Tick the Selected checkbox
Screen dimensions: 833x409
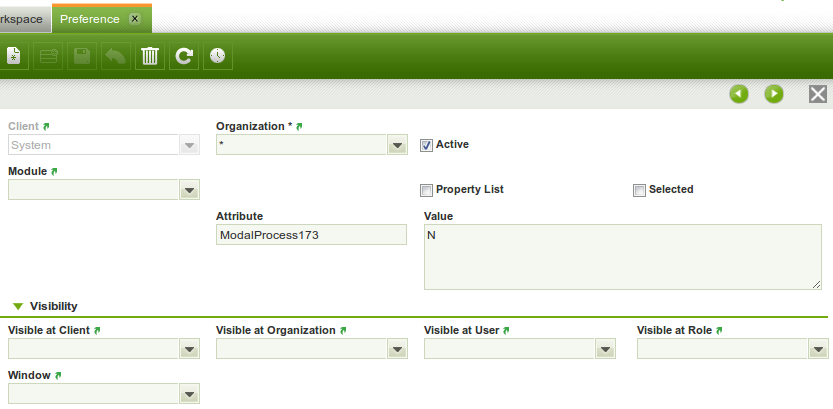(x=639, y=190)
